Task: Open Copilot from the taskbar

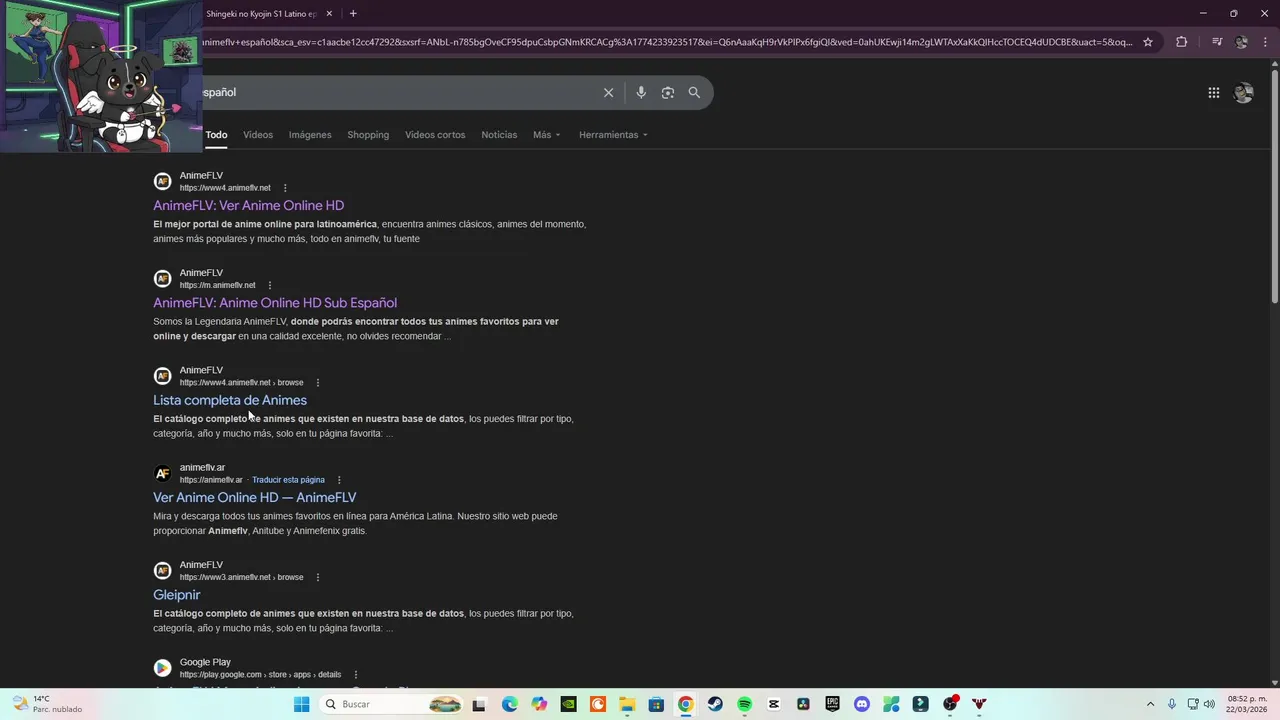Action: click(539, 704)
